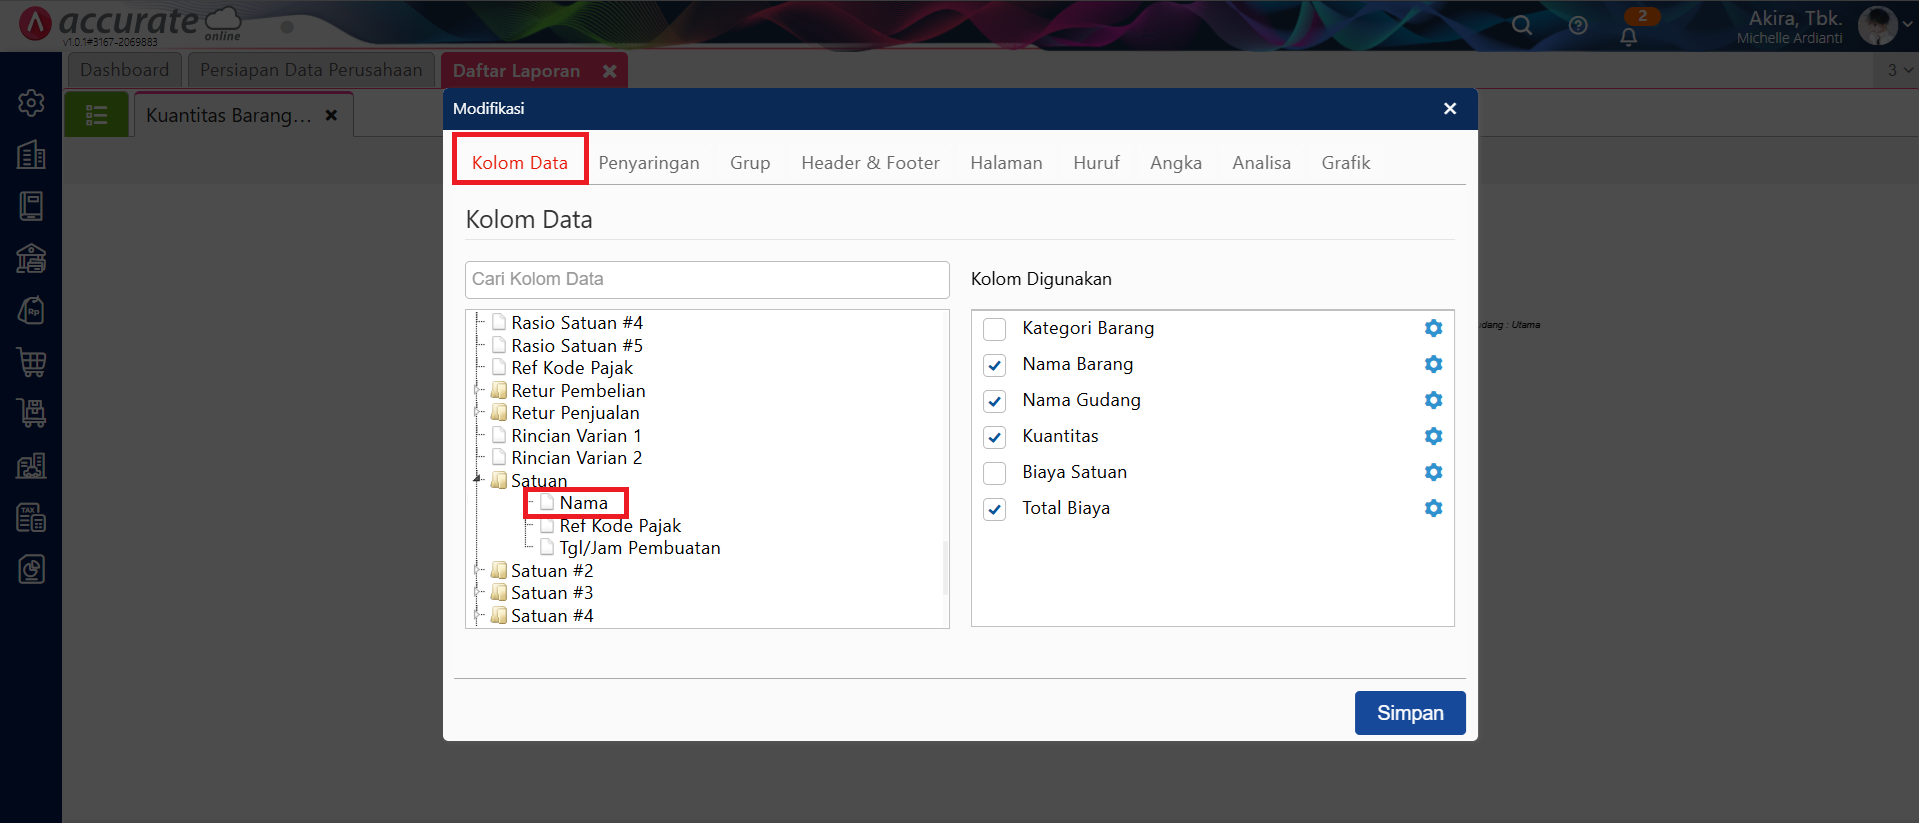1919x823 pixels.
Task: Open the help question mark icon
Action: point(1578,26)
